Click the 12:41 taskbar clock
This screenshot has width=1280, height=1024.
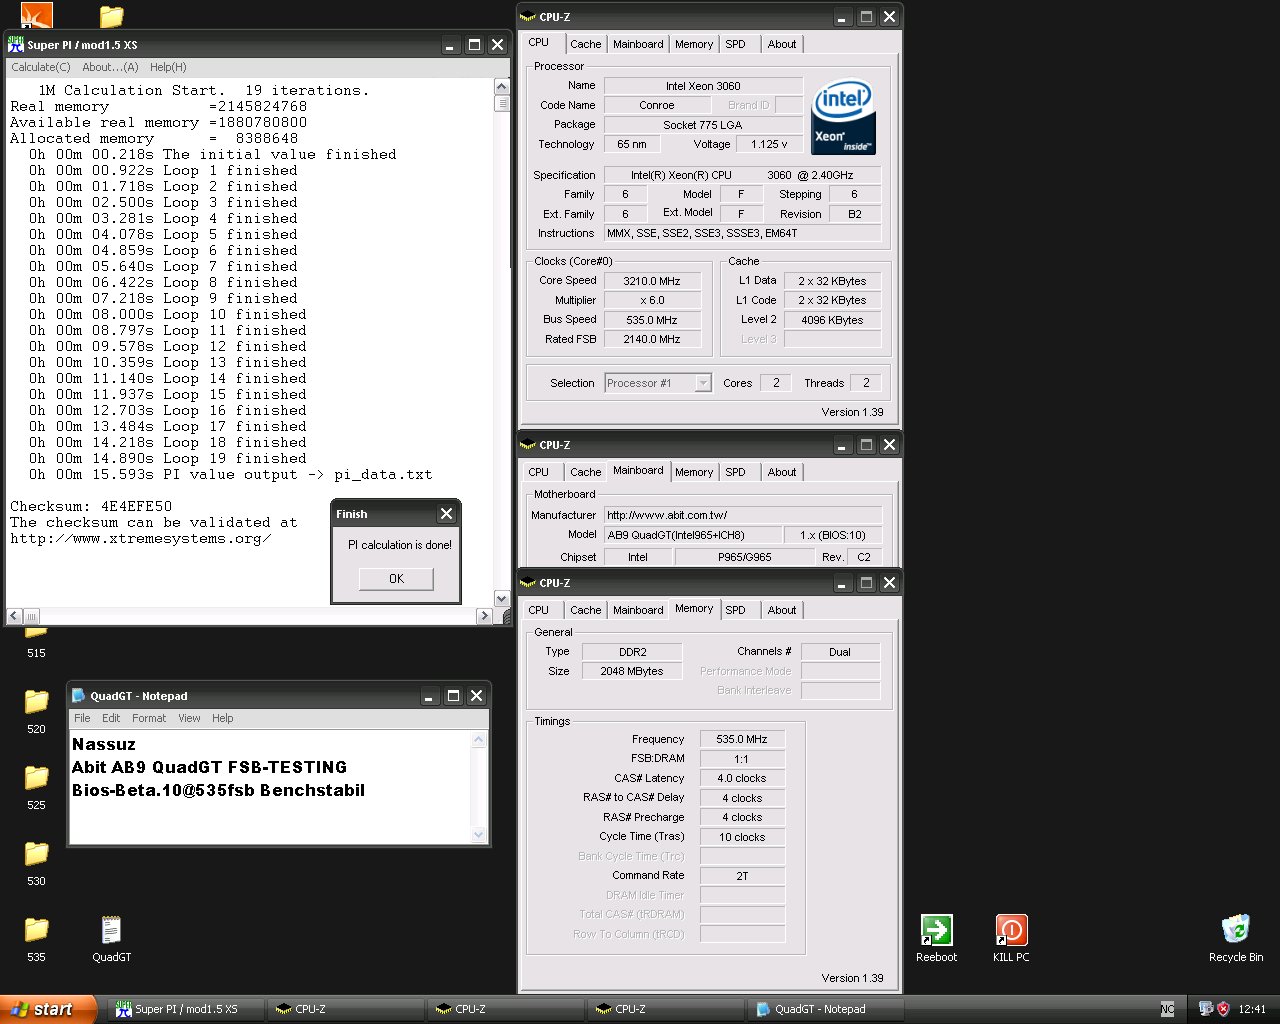1252,1009
